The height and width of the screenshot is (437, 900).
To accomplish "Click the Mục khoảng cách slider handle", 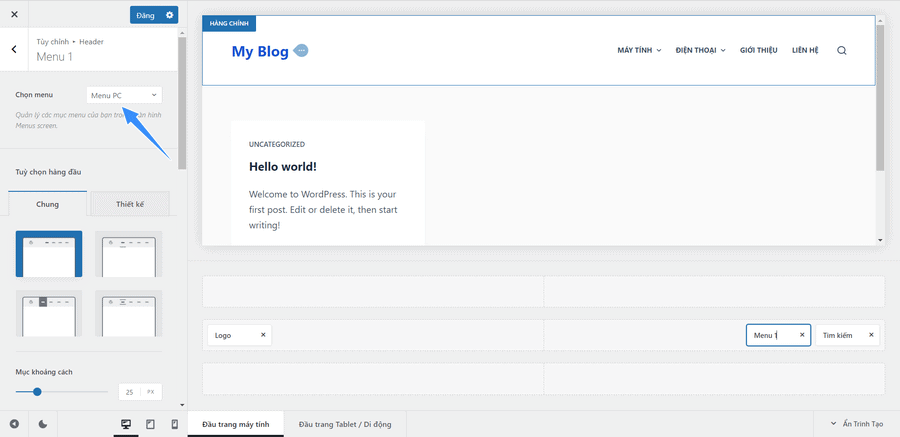I will pyautogui.click(x=37, y=392).
